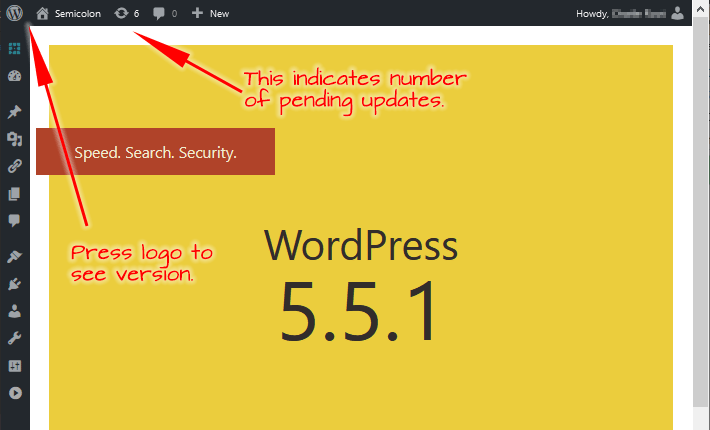The height and width of the screenshot is (430, 710).
Task: Open Appearance via paintbrush icon
Action: click(14, 257)
